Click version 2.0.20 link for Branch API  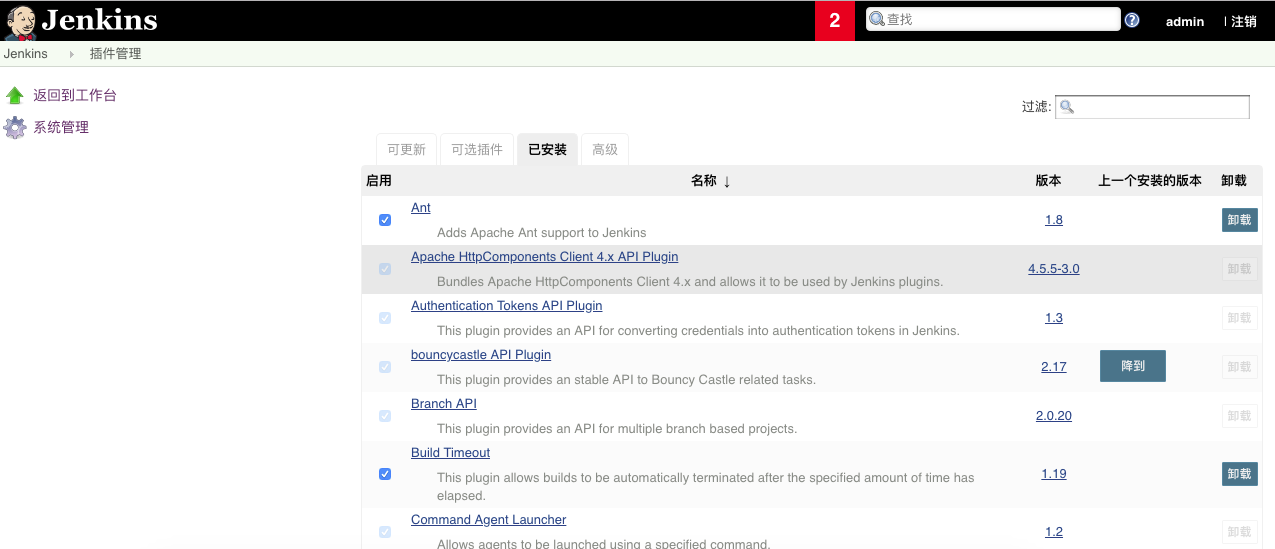1054,416
